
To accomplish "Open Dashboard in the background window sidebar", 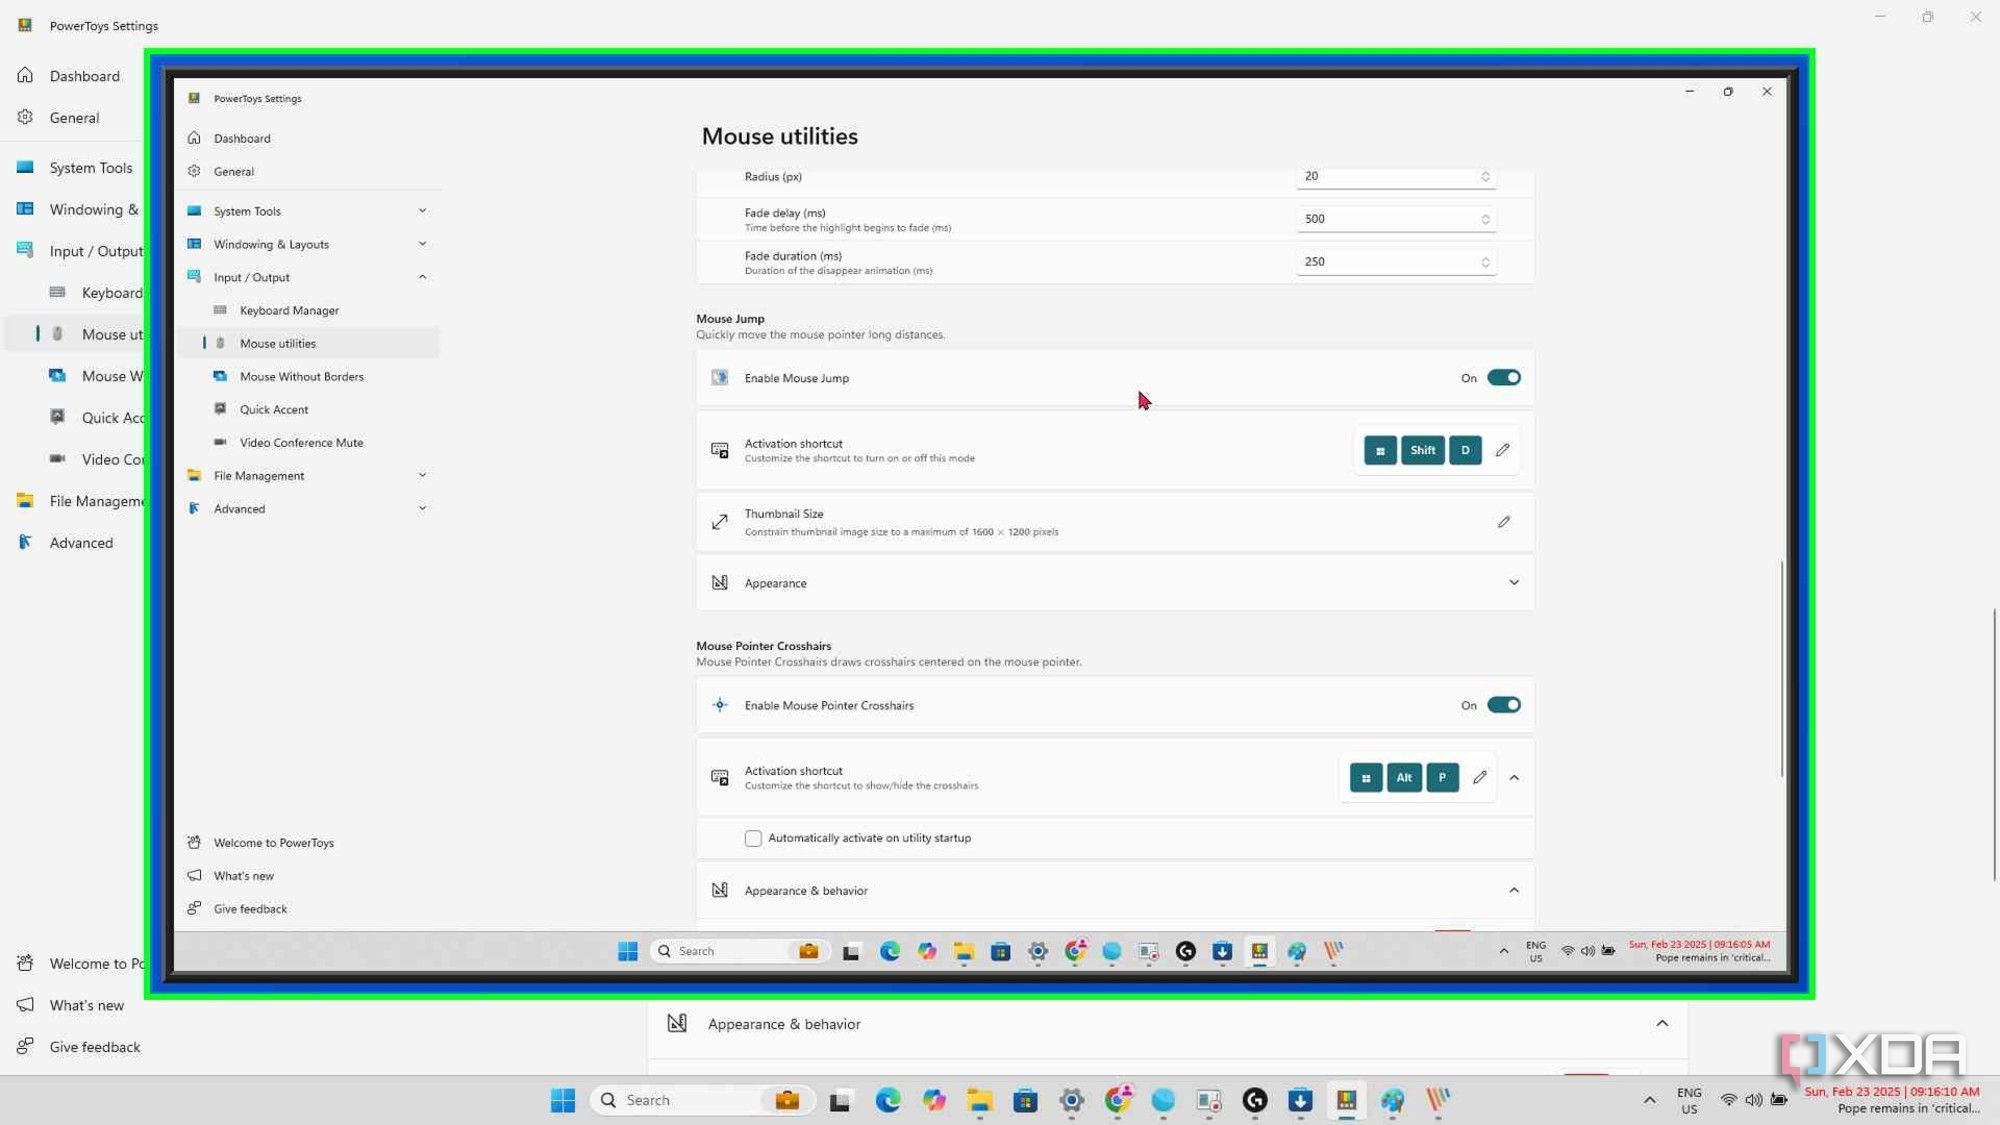I will click(84, 76).
